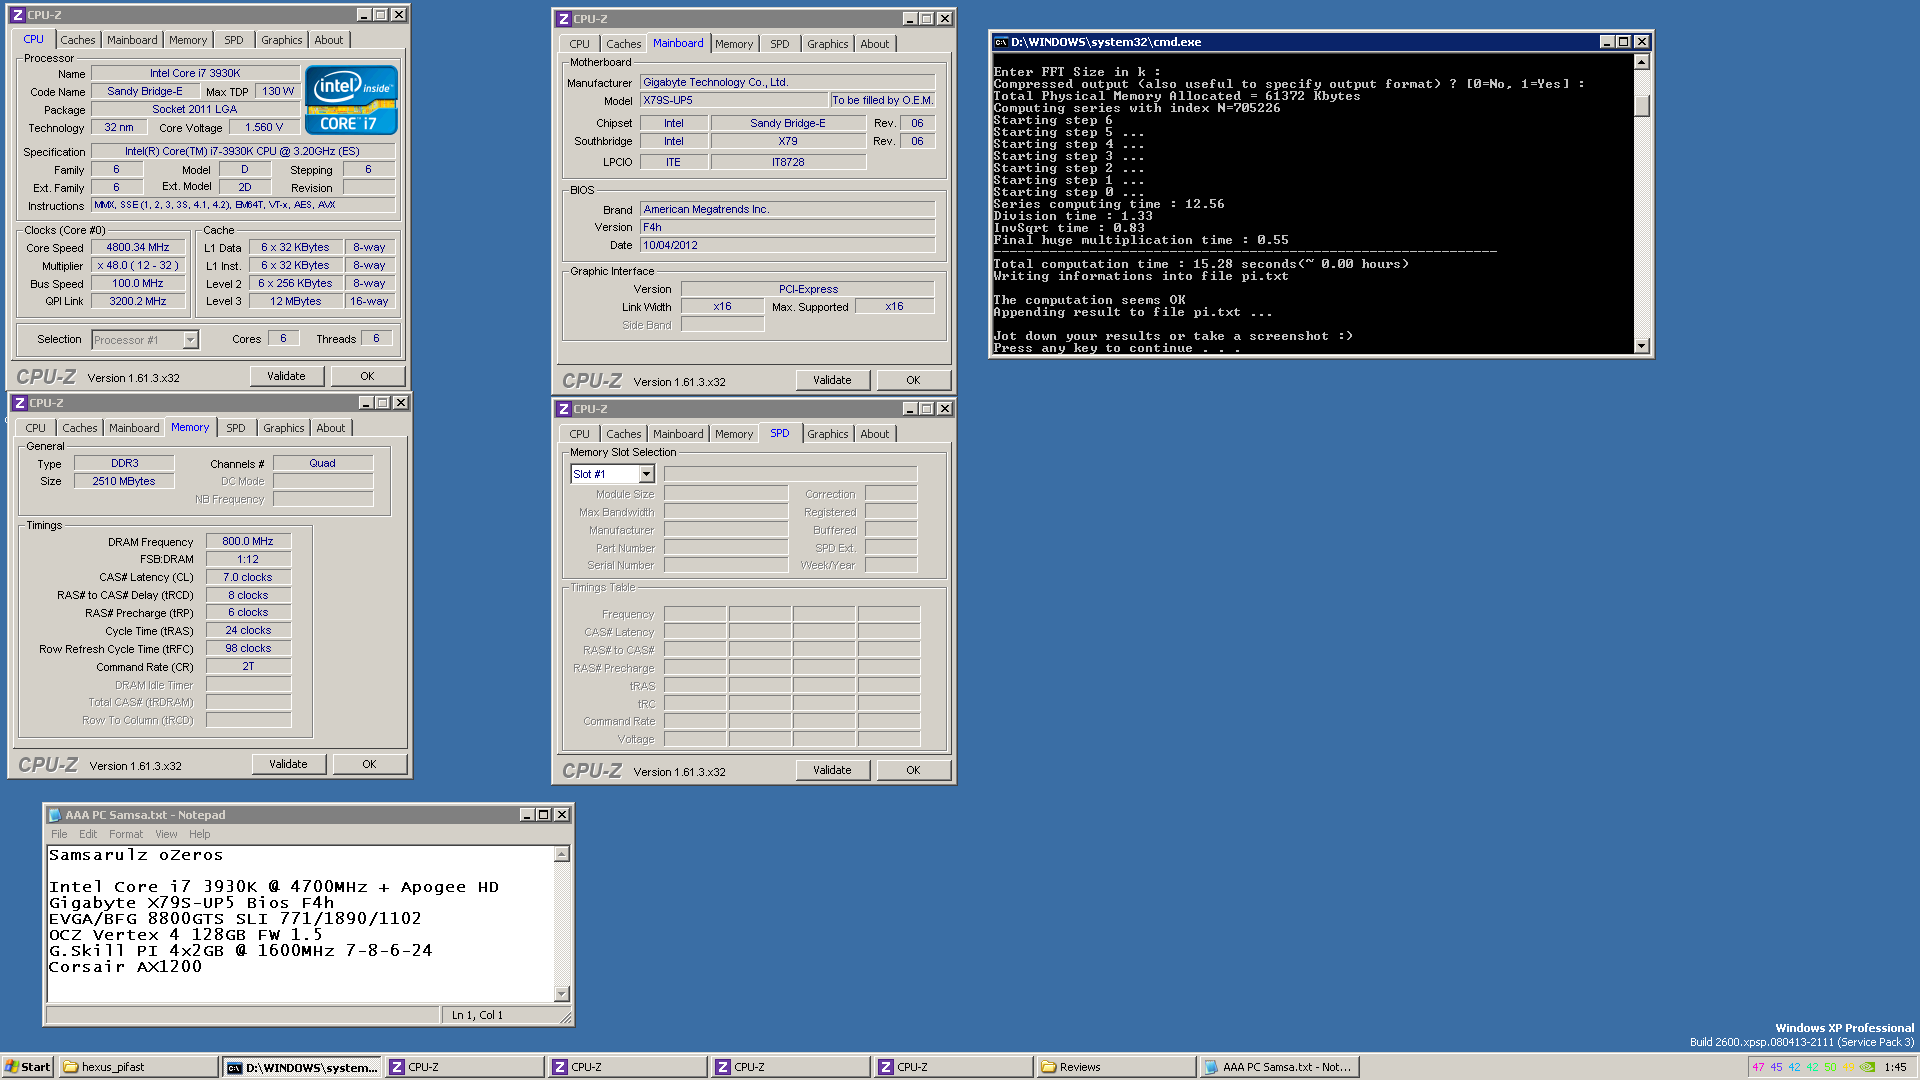The image size is (1920, 1080).
Task: Open the Processor #1 selection dropdown
Action: click(x=190, y=340)
